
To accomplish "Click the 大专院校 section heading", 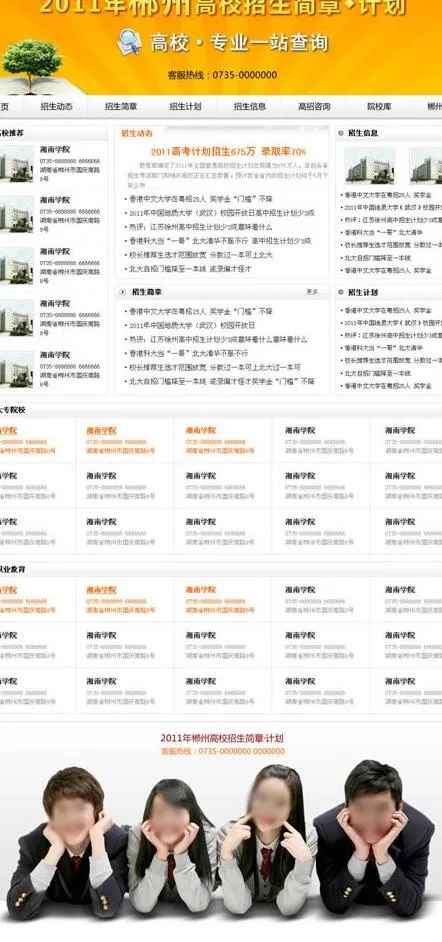I will [x=13, y=410].
